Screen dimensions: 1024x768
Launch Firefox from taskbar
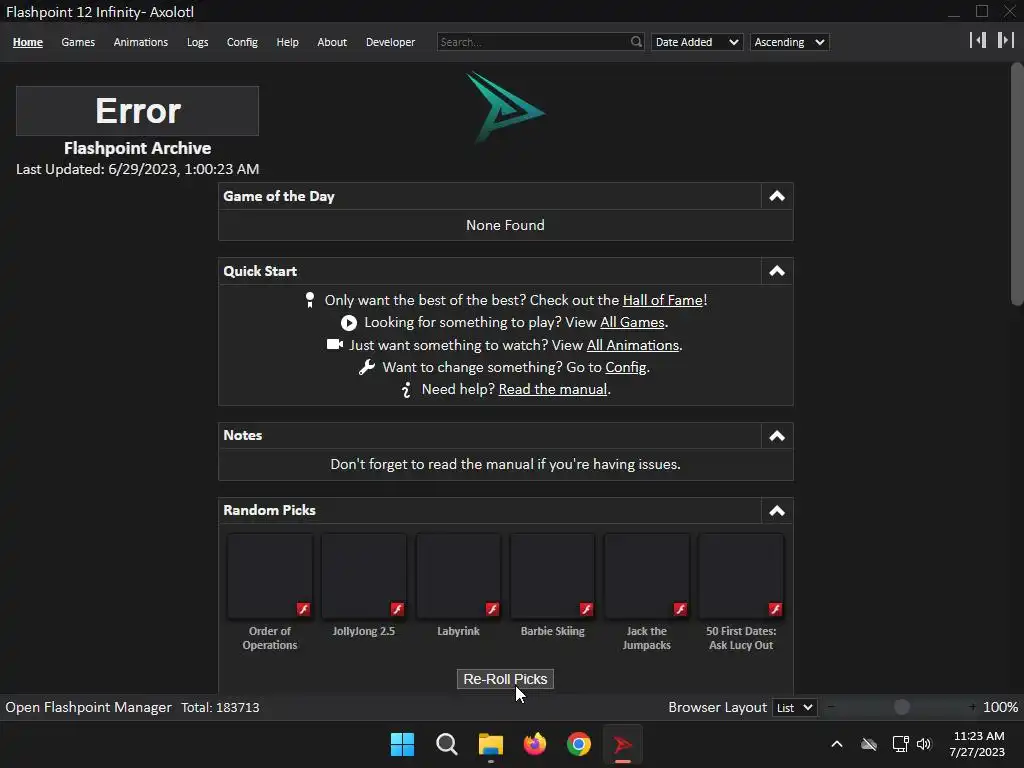pyautogui.click(x=535, y=744)
